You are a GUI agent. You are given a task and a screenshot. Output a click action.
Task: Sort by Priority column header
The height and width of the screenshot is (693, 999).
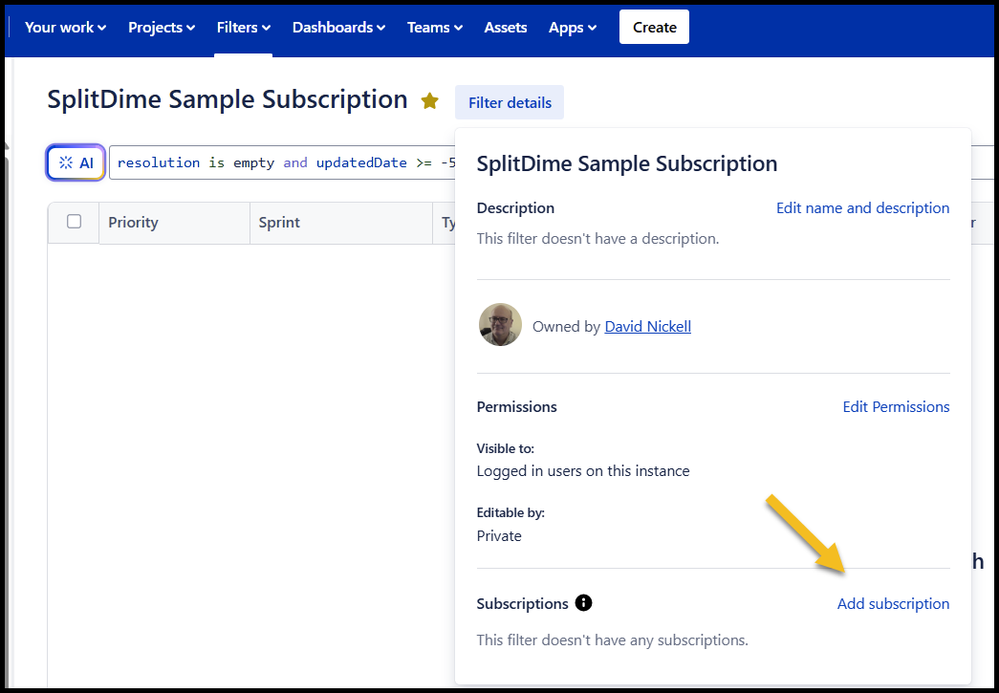pos(174,223)
